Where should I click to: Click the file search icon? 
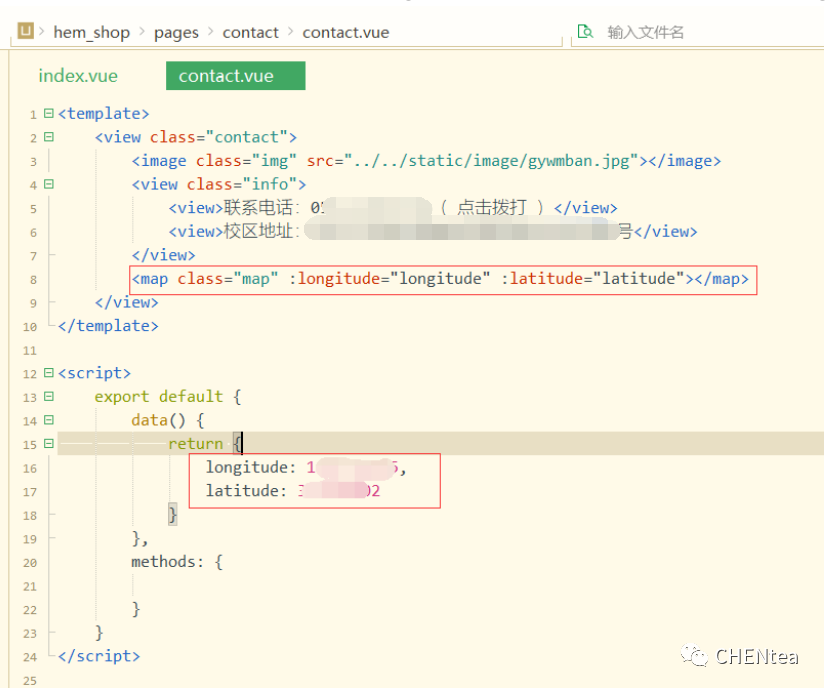coord(585,32)
